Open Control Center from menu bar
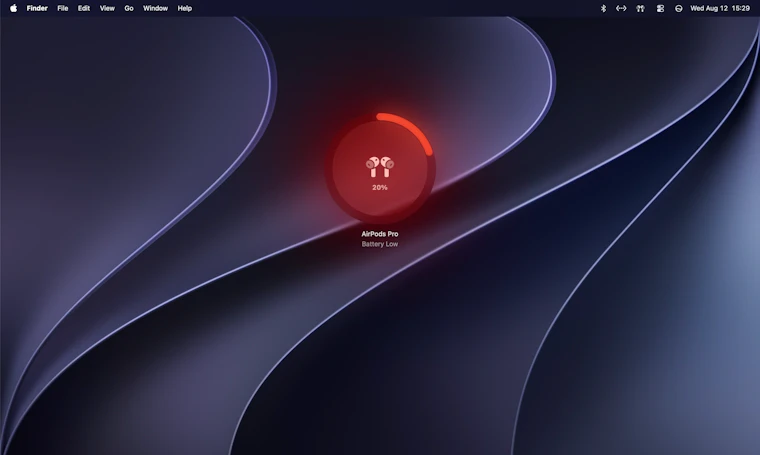 (x=660, y=8)
